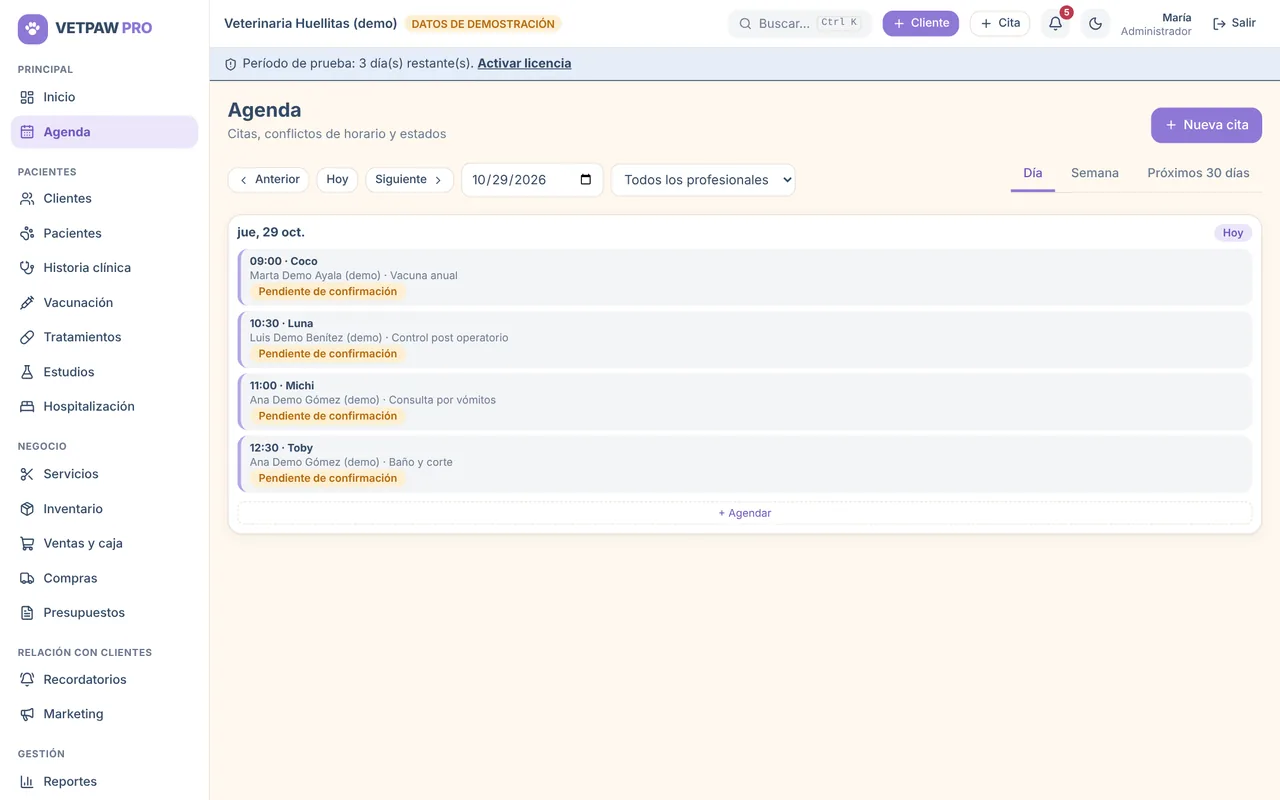1280x800 pixels.
Task: Click the Salir logout button
Action: pyautogui.click(x=1234, y=23)
